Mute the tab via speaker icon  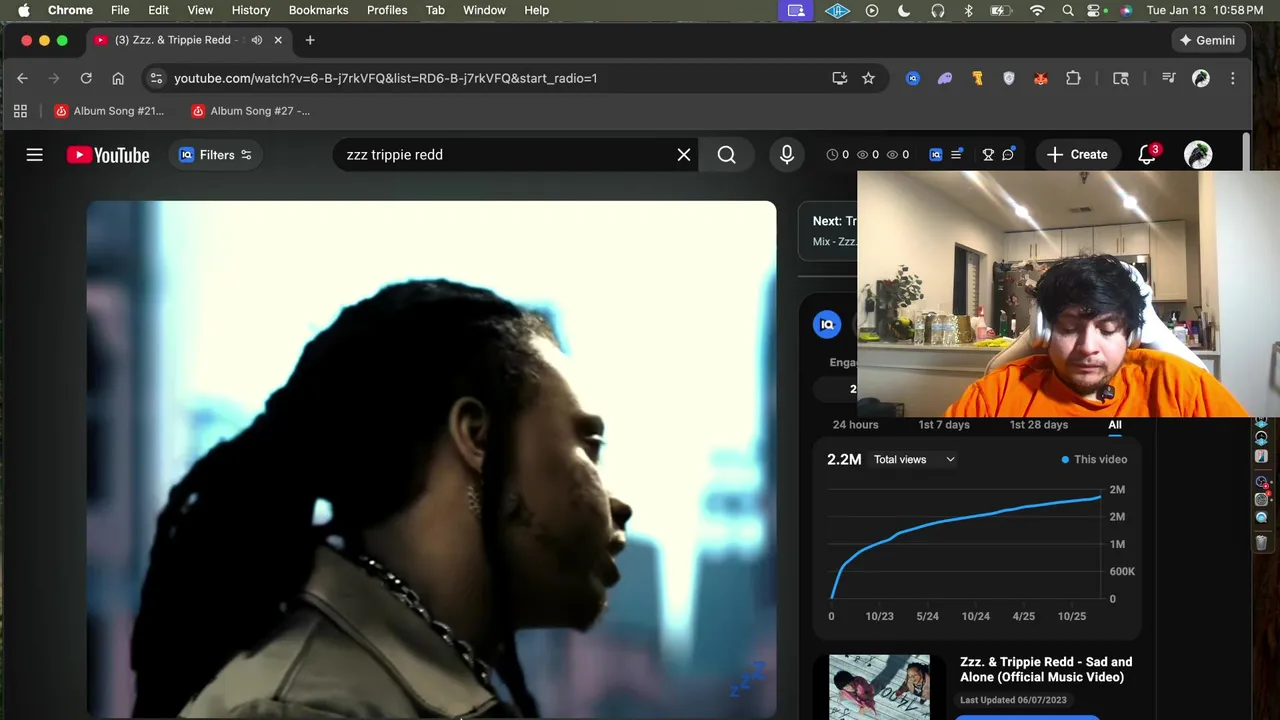point(257,40)
